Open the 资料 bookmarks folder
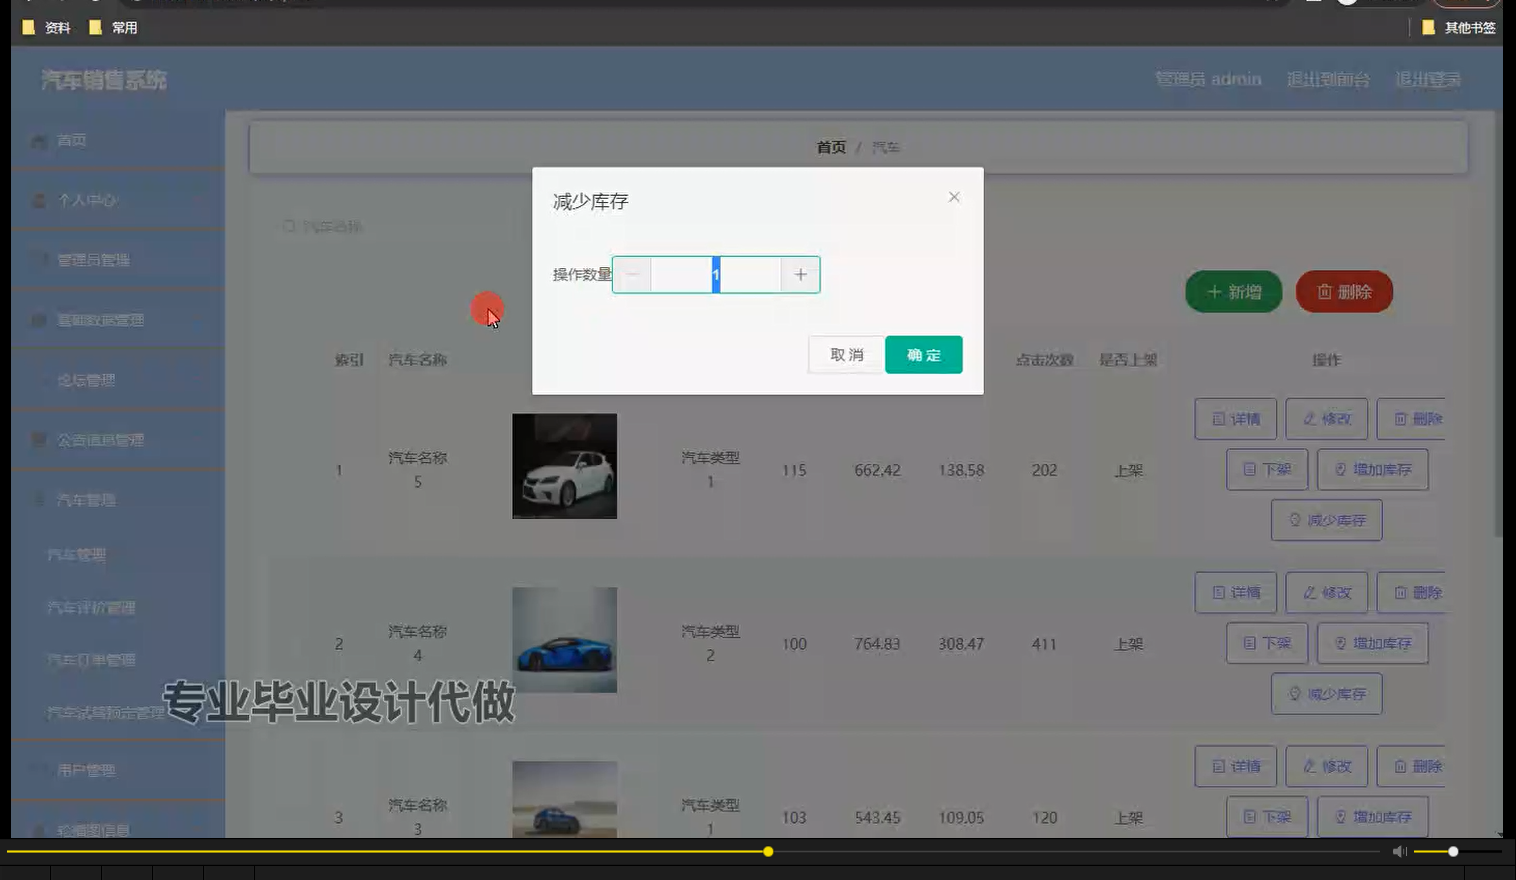Screen dimensions: 1516x880 pyautogui.click(x=47, y=28)
